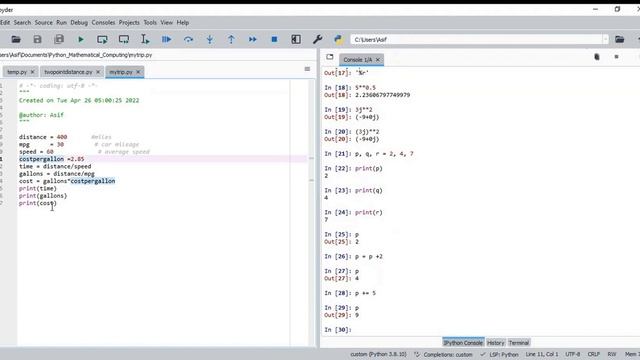
Task: Interrupt kernel stop icon in console pane
Action: tap(616, 57)
